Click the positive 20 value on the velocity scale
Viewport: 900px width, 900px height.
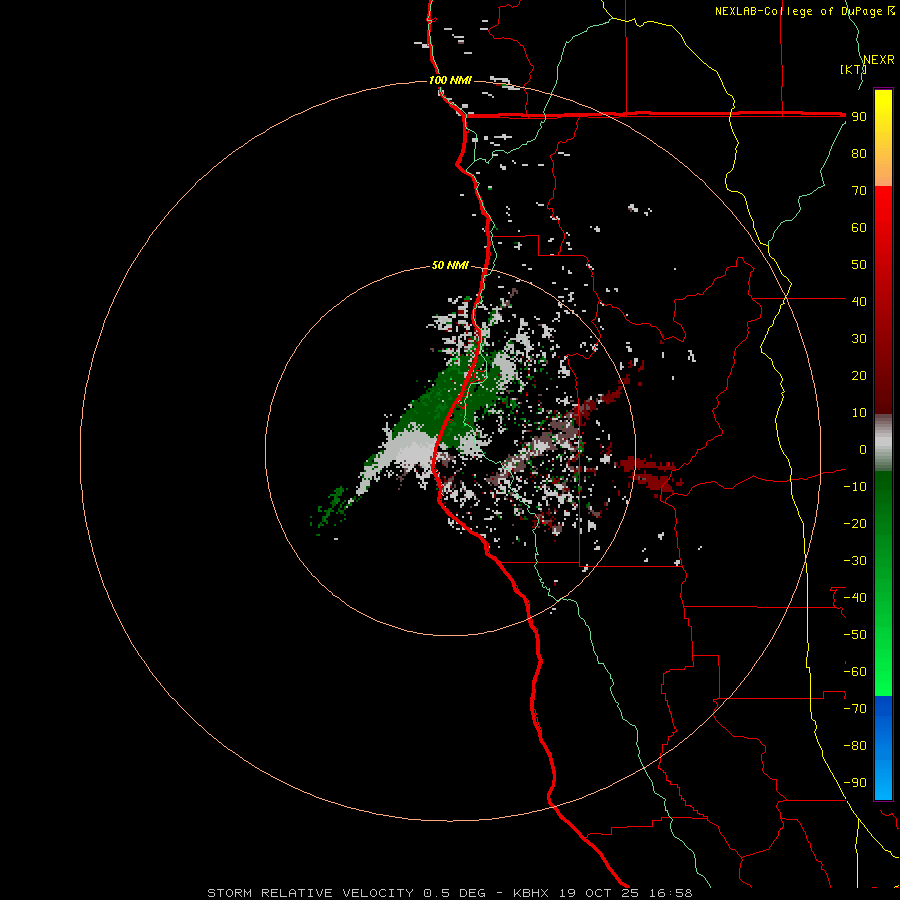859,375
